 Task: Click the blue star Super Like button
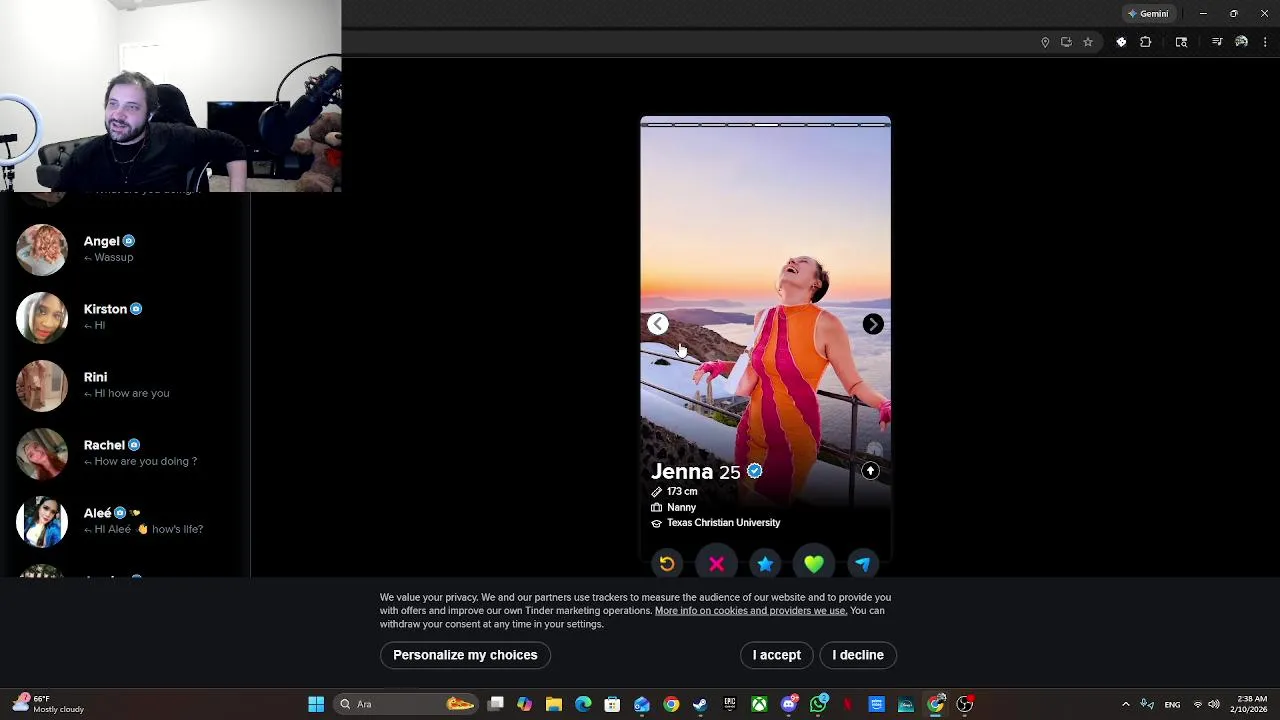765,564
